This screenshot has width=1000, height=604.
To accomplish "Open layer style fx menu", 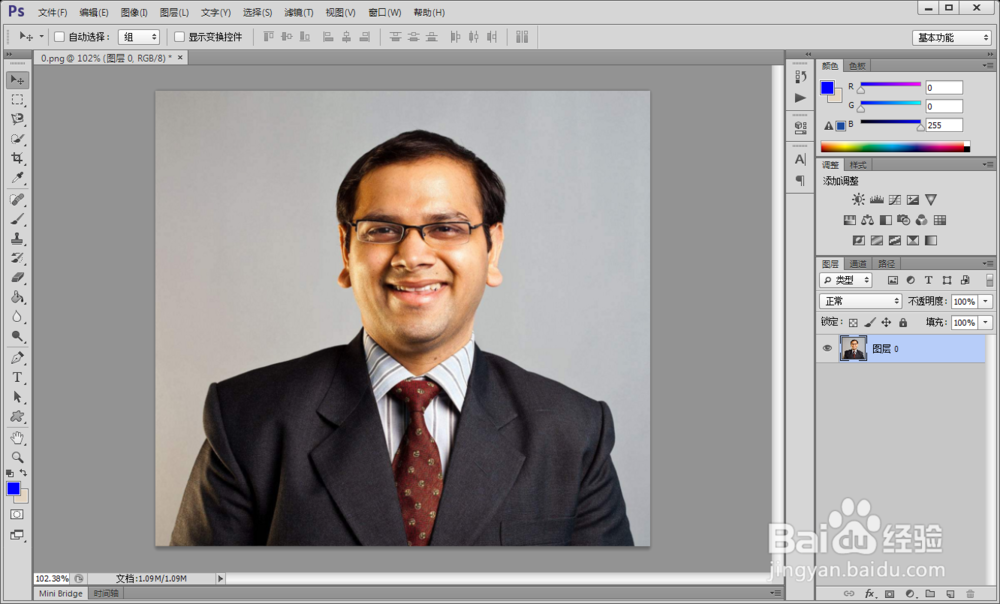I will [x=869, y=594].
